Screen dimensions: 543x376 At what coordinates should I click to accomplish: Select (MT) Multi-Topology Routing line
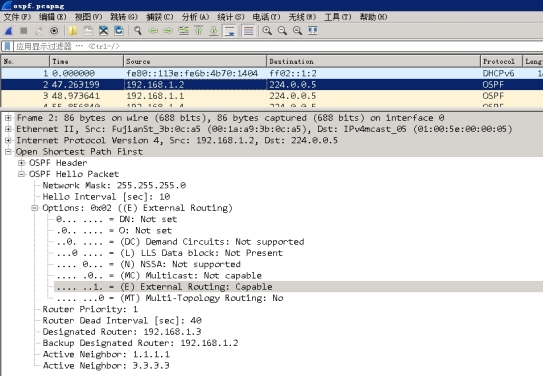170,298
